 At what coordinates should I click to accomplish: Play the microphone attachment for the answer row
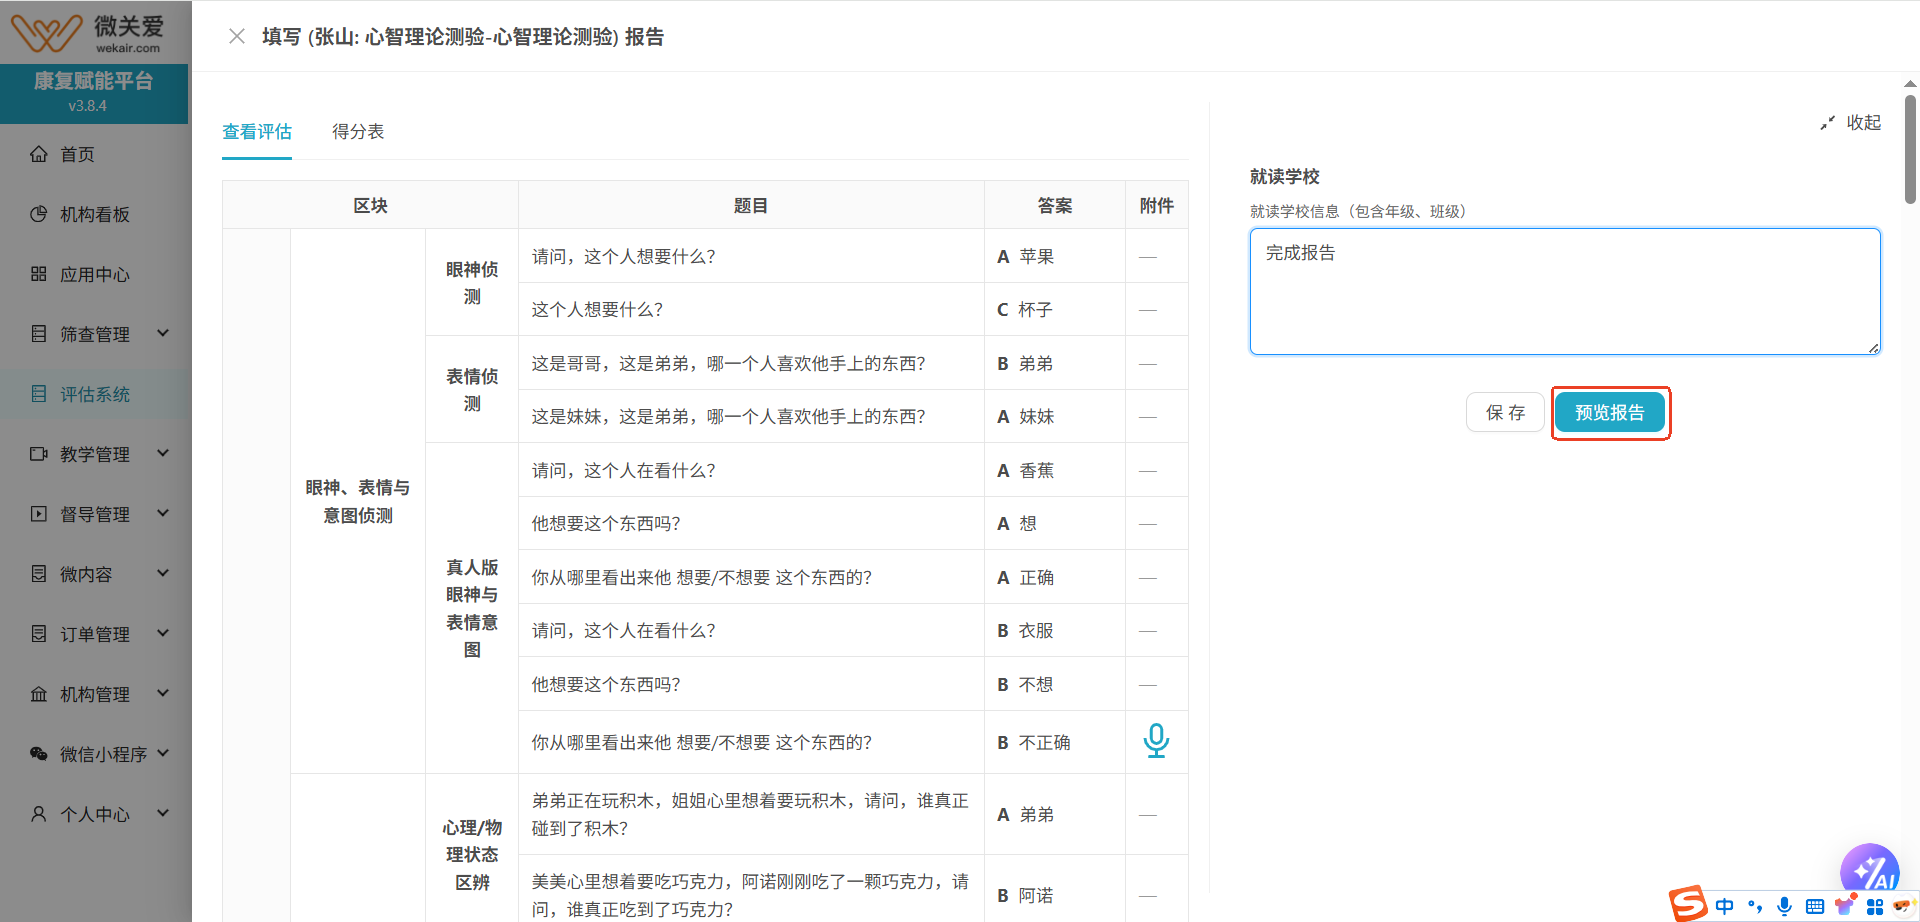coord(1156,742)
